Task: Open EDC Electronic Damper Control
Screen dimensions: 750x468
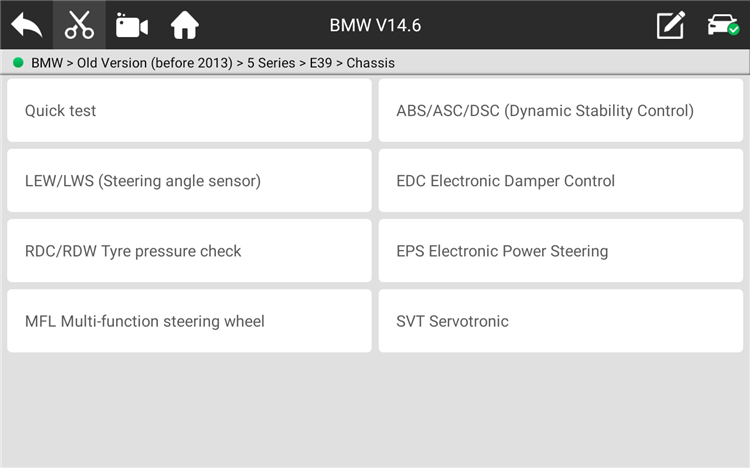Action: pyautogui.click(x=561, y=181)
